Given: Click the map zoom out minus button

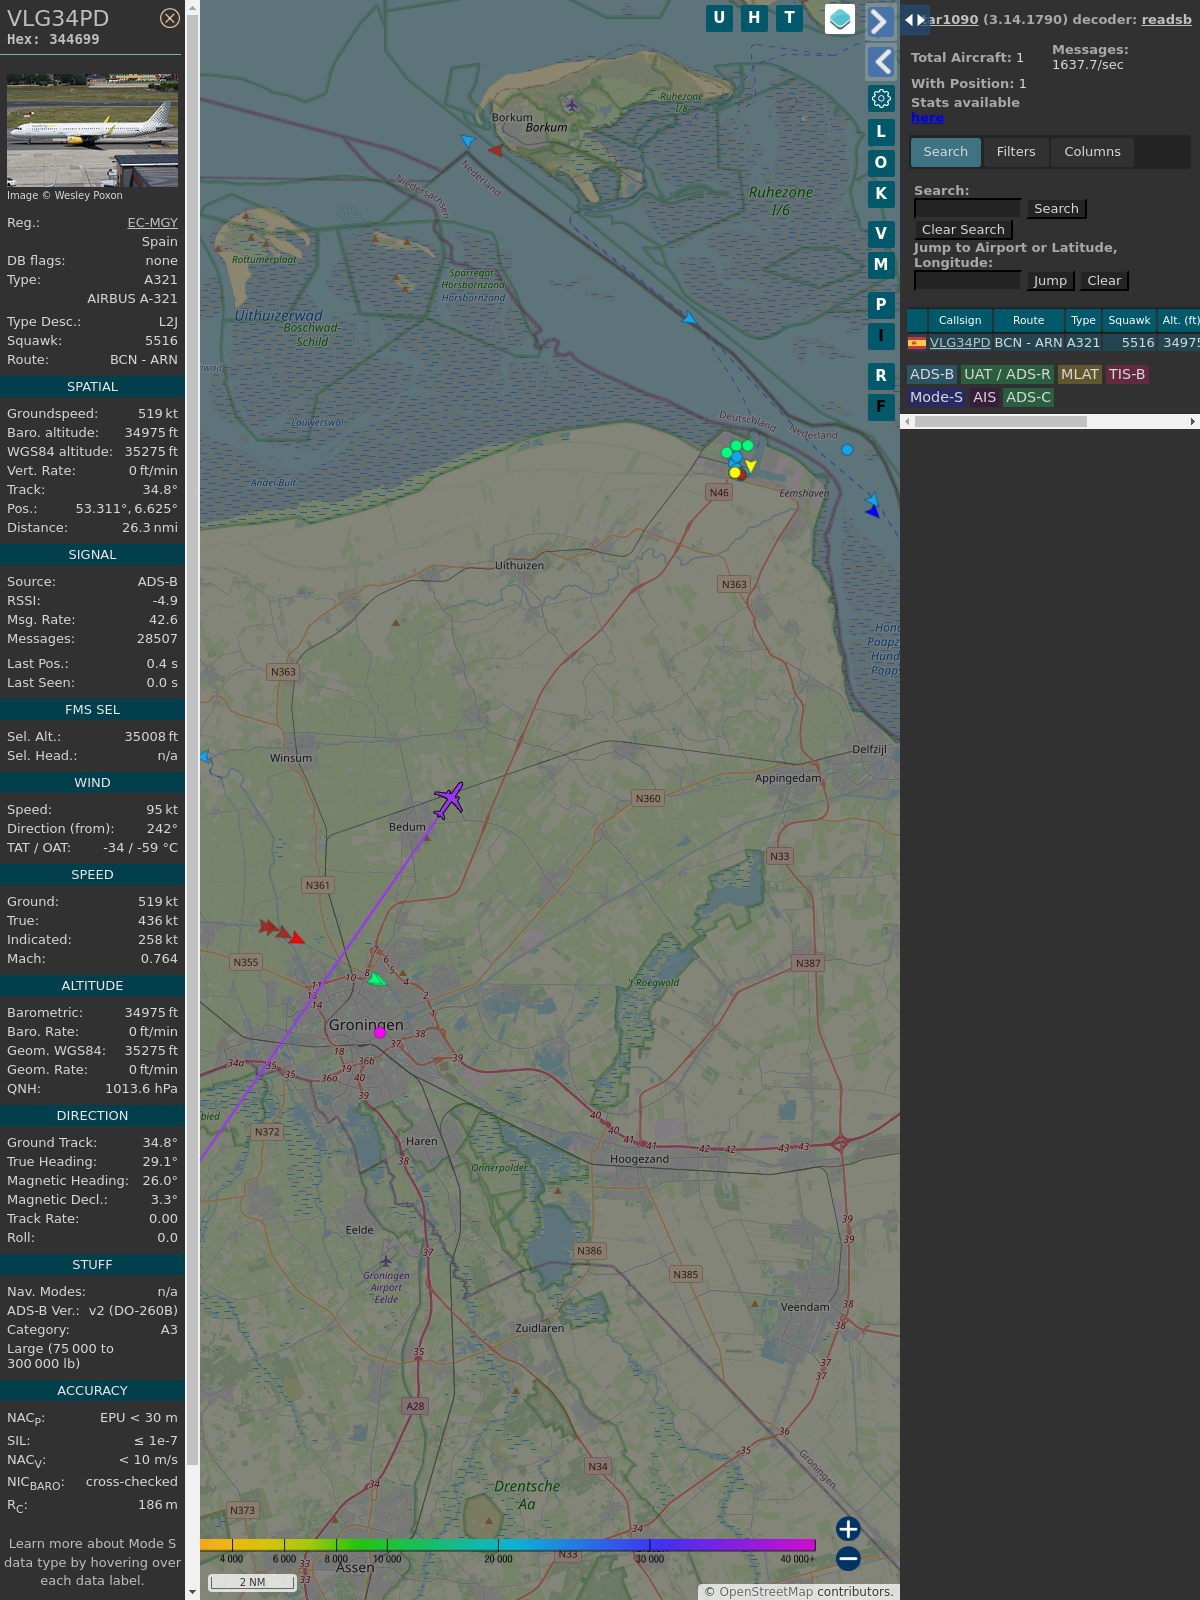Looking at the screenshot, I should (x=848, y=1558).
